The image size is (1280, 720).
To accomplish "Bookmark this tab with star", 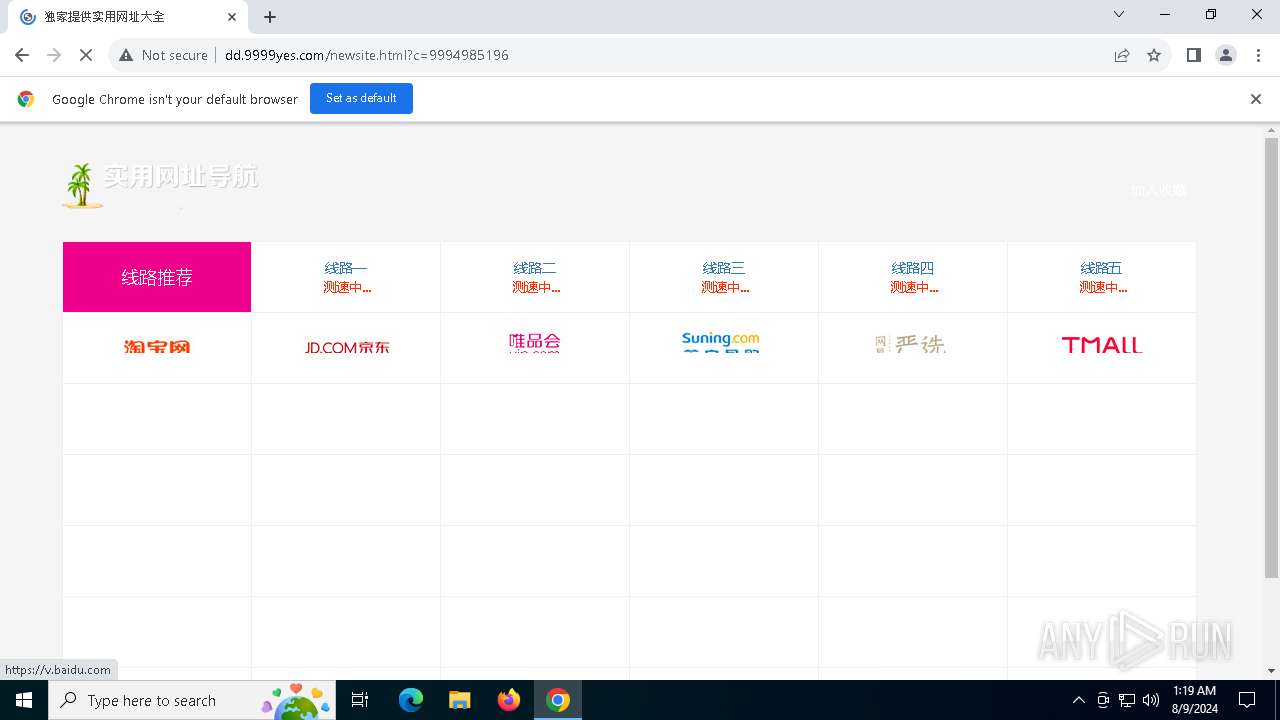I will coord(1154,55).
